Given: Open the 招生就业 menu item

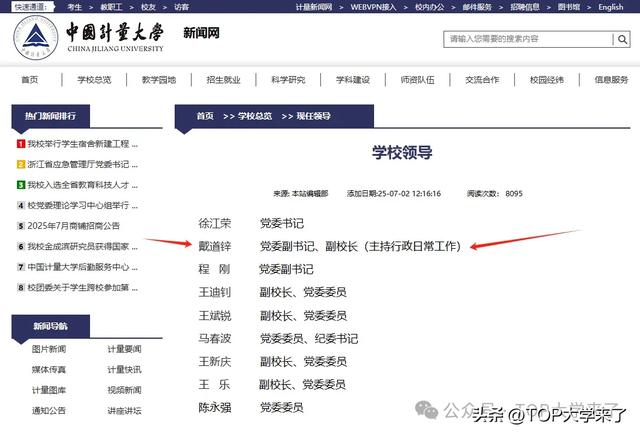Looking at the screenshot, I should [x=223, y=80].
